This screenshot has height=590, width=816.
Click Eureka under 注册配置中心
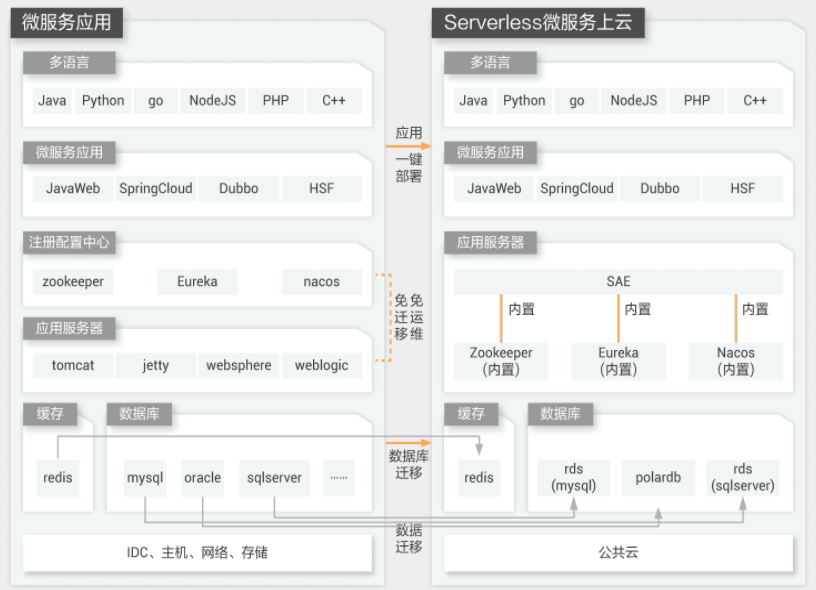pos(197,281)
